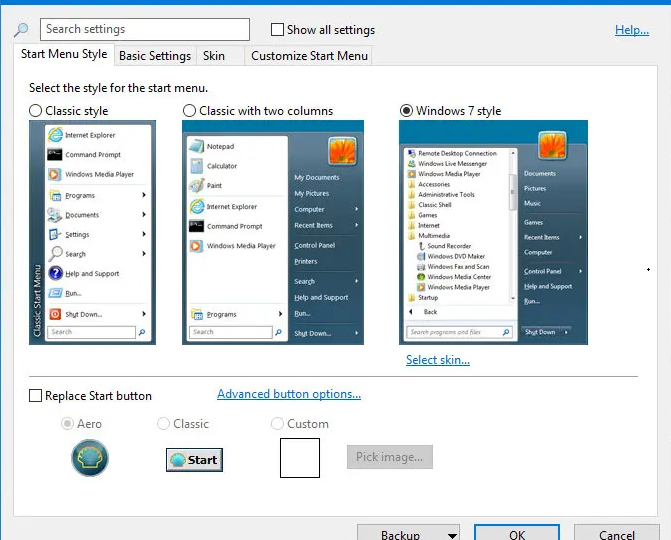
Task: Focus the Search settings field
Action: 145,29
